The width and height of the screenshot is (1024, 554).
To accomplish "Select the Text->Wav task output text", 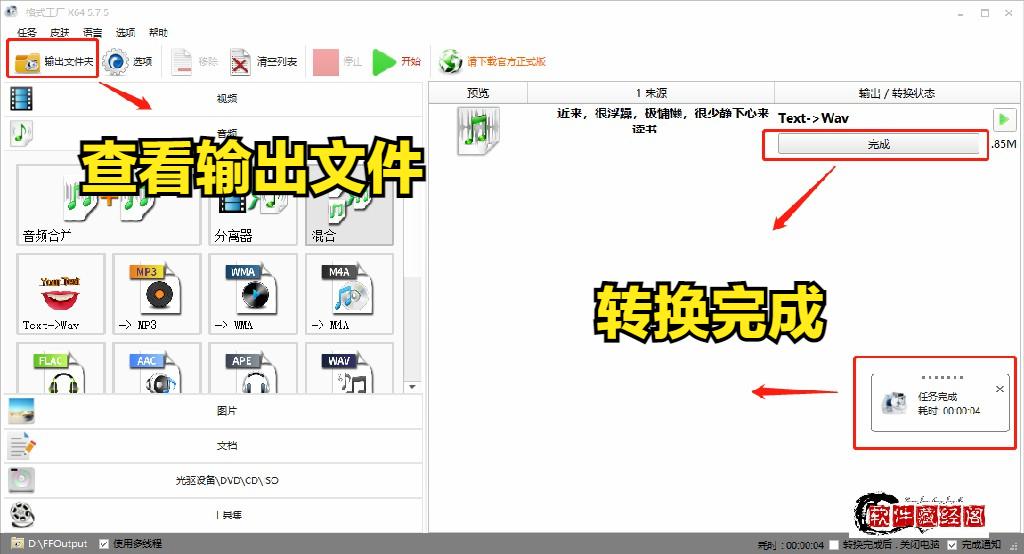I will [813, 118].
